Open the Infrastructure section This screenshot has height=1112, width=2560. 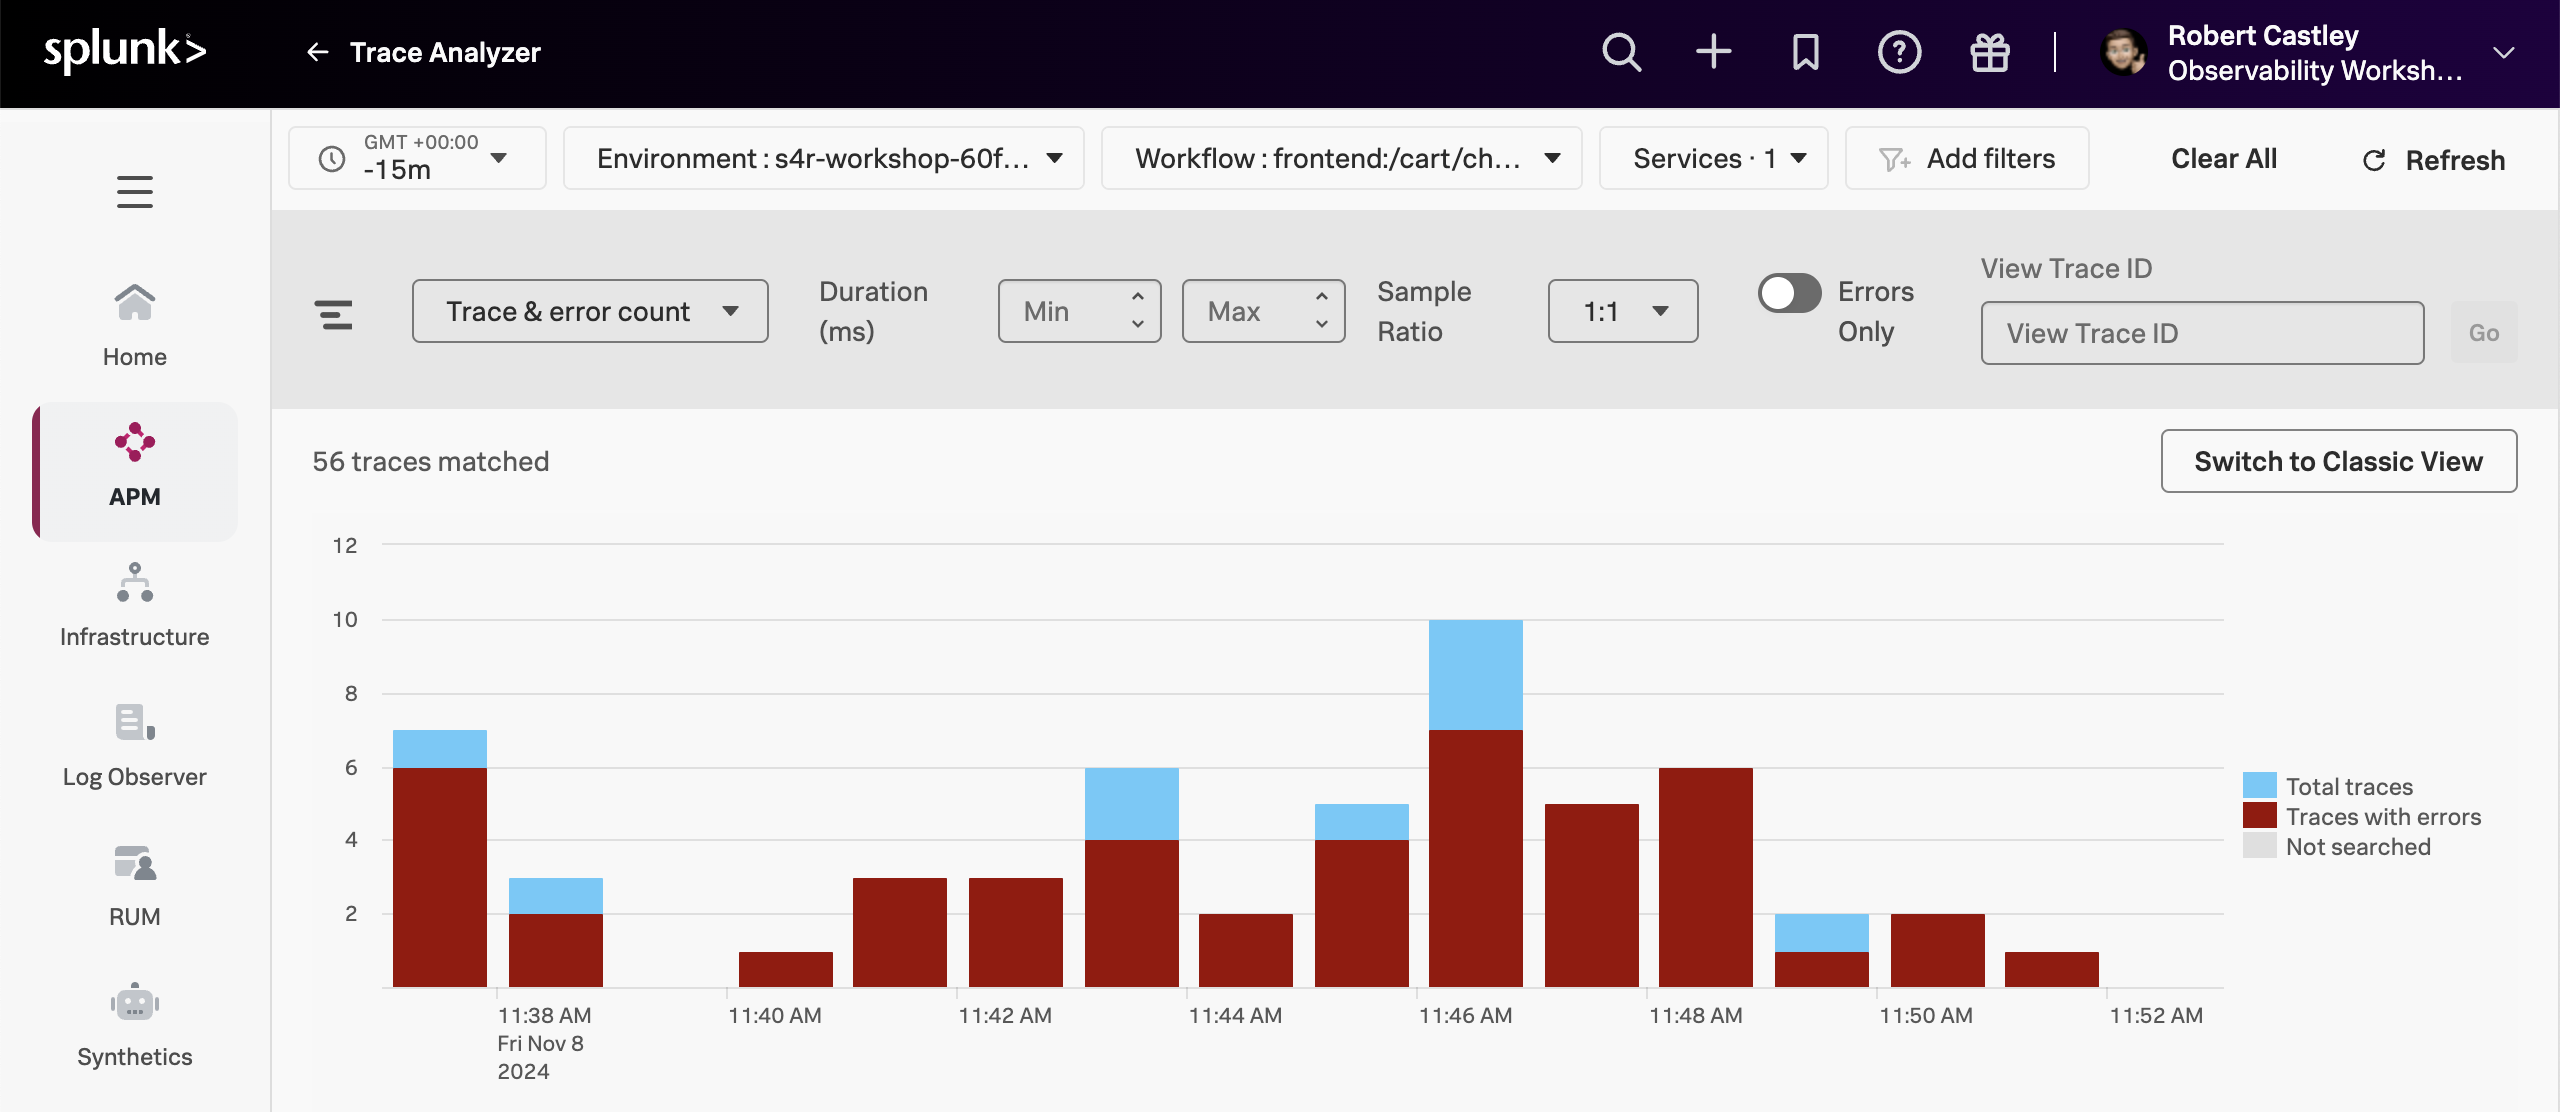tap(134, 602)
